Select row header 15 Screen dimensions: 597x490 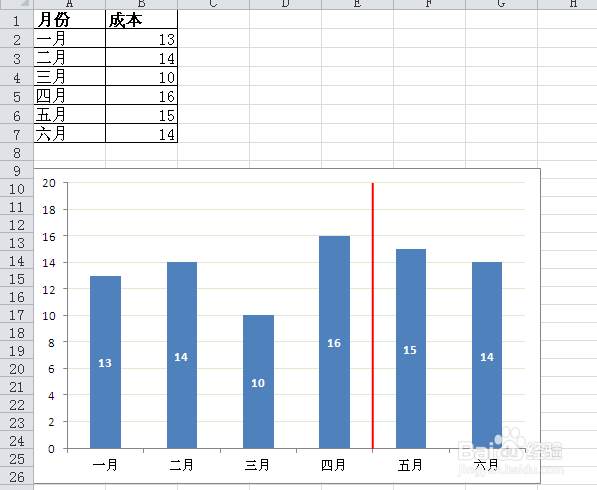tap(17, 279)
